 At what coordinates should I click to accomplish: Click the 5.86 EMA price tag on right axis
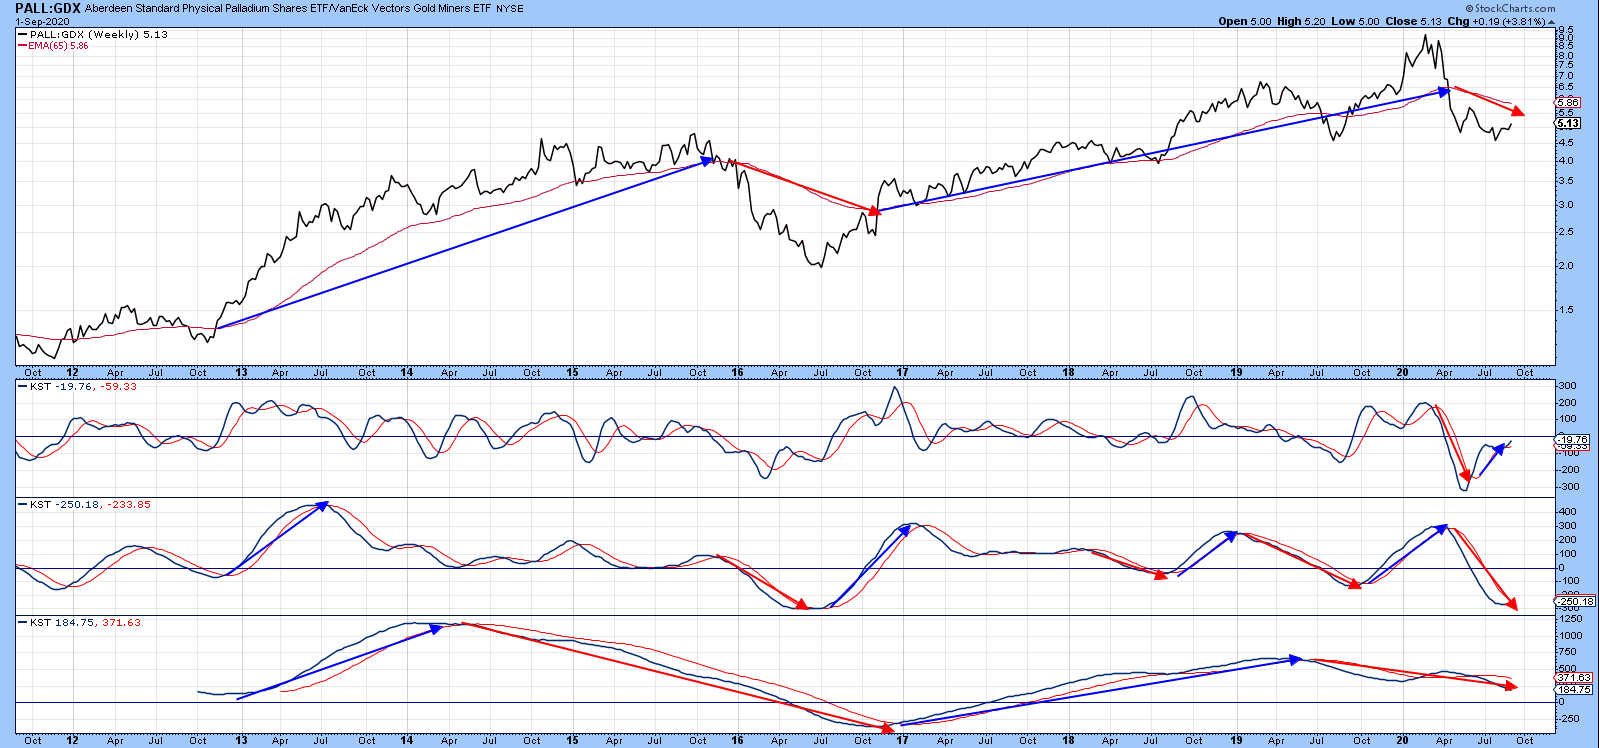(x=1568, y=103)
